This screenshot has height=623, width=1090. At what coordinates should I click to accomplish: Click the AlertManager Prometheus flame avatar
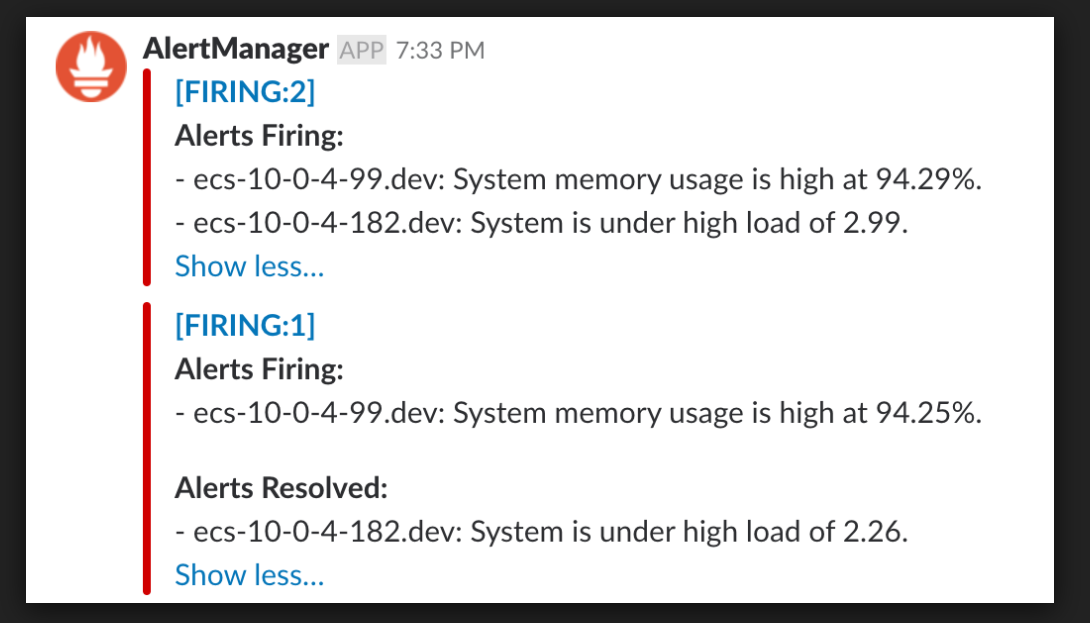click(x=91, y=67)
